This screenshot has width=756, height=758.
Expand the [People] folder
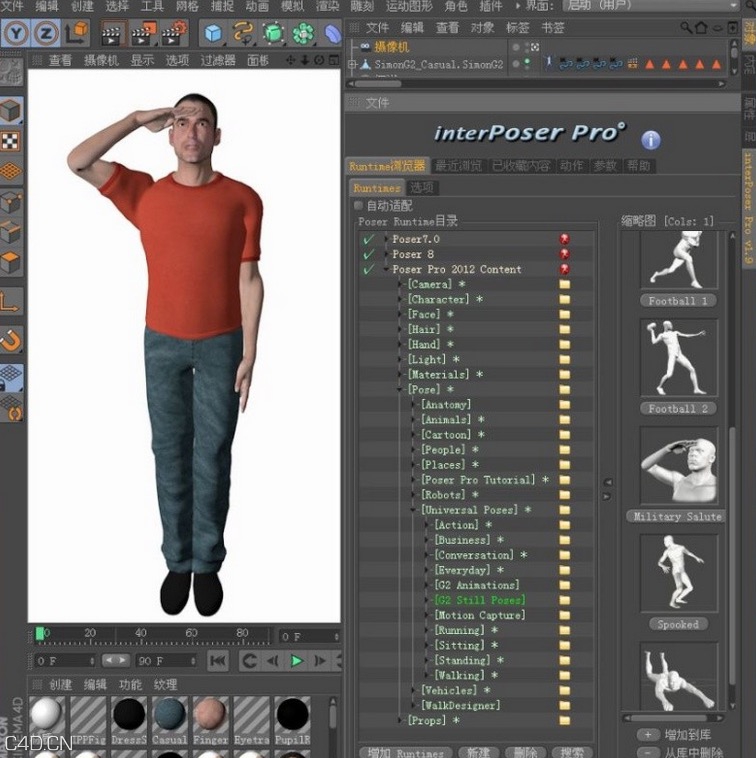click(x=413, y=450)
